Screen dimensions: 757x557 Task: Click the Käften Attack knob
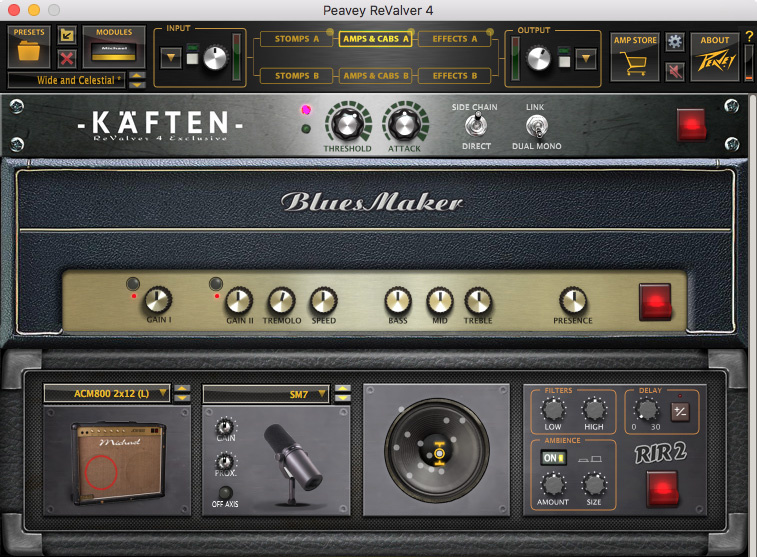(x=405, y=124)
